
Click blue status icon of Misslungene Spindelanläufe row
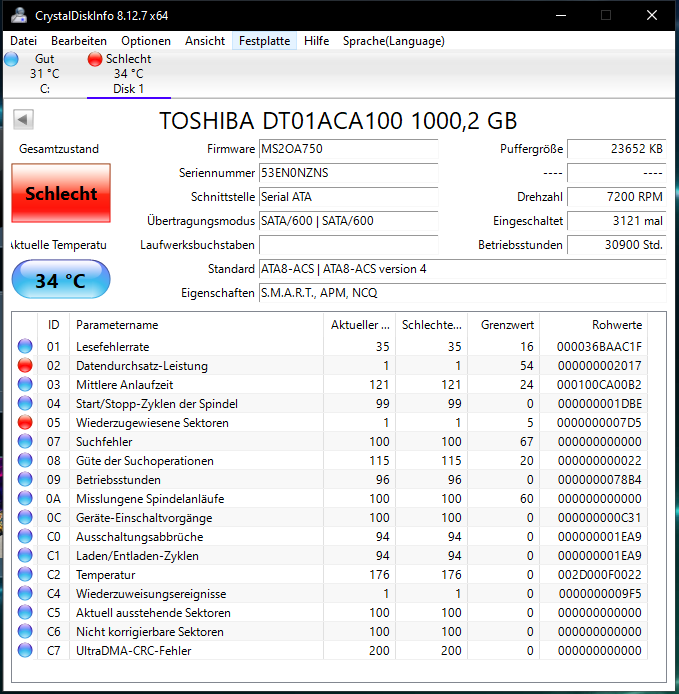(25, 498)
